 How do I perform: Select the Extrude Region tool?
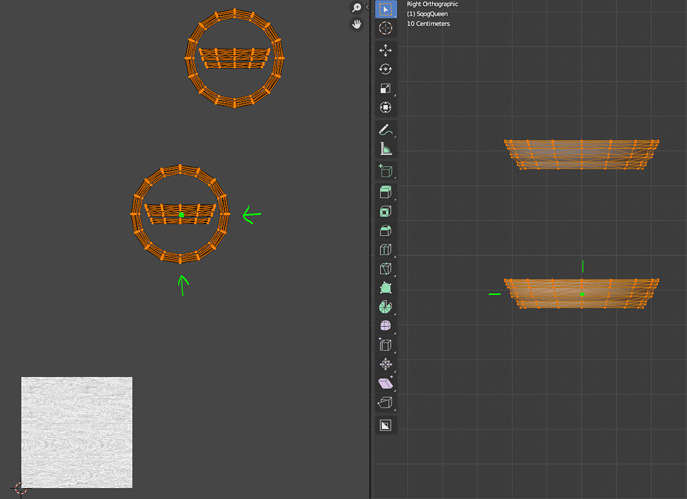coord(386,192)
